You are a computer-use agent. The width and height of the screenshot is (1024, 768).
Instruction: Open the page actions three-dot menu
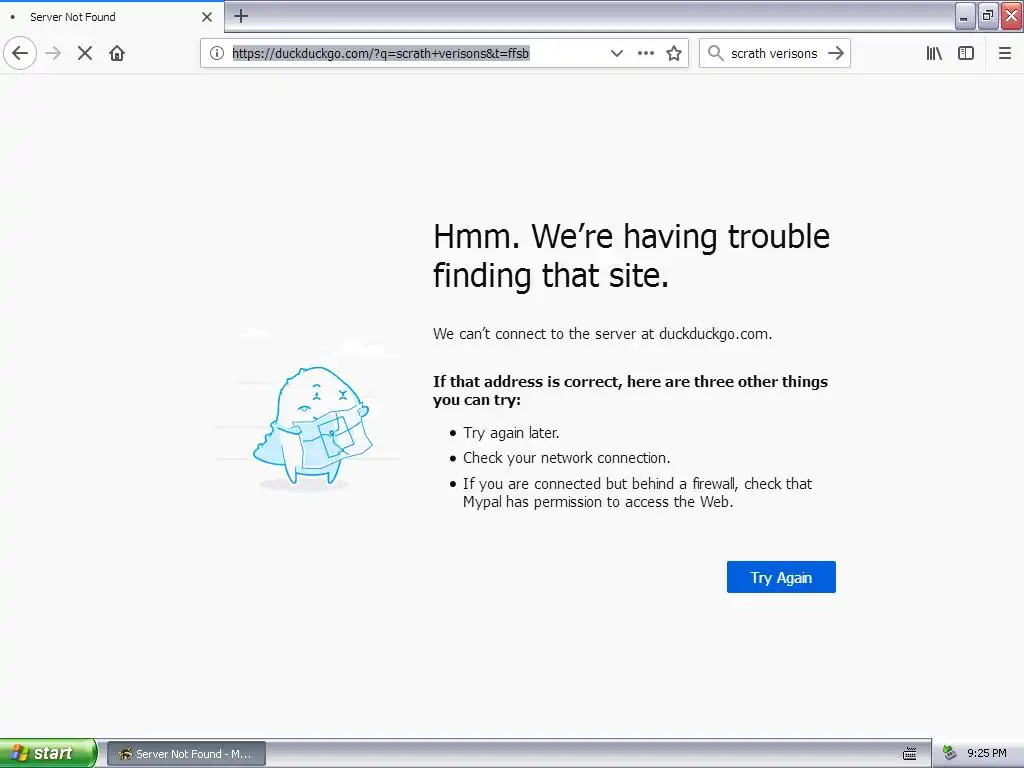tap(646, 53)
